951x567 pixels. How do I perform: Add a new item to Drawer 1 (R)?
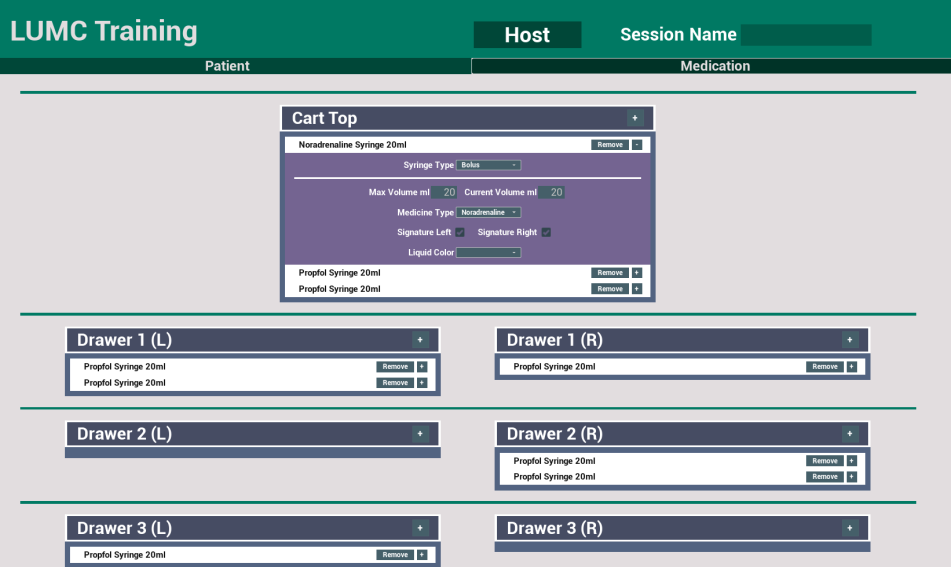pyautogui.click(x=849, y=340)
